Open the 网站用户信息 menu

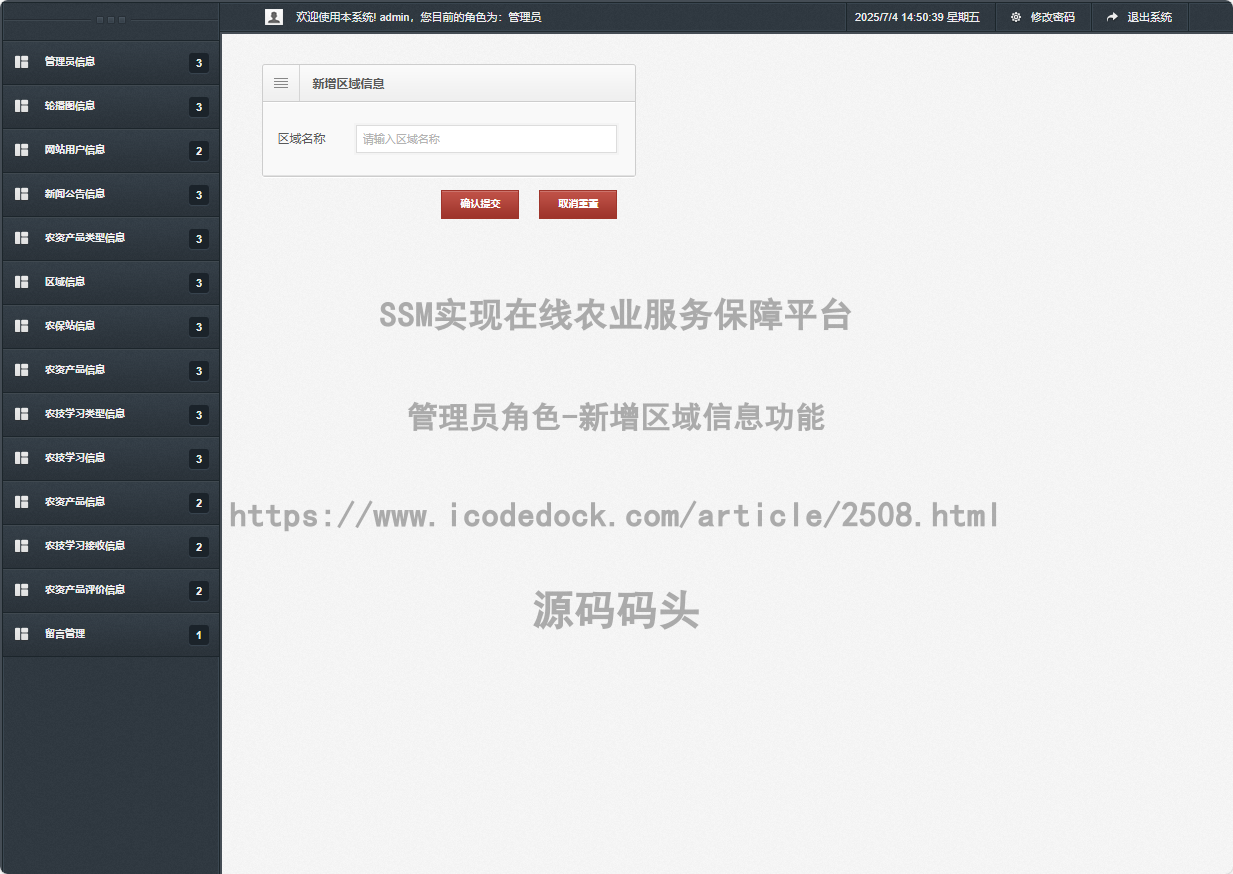110,150
